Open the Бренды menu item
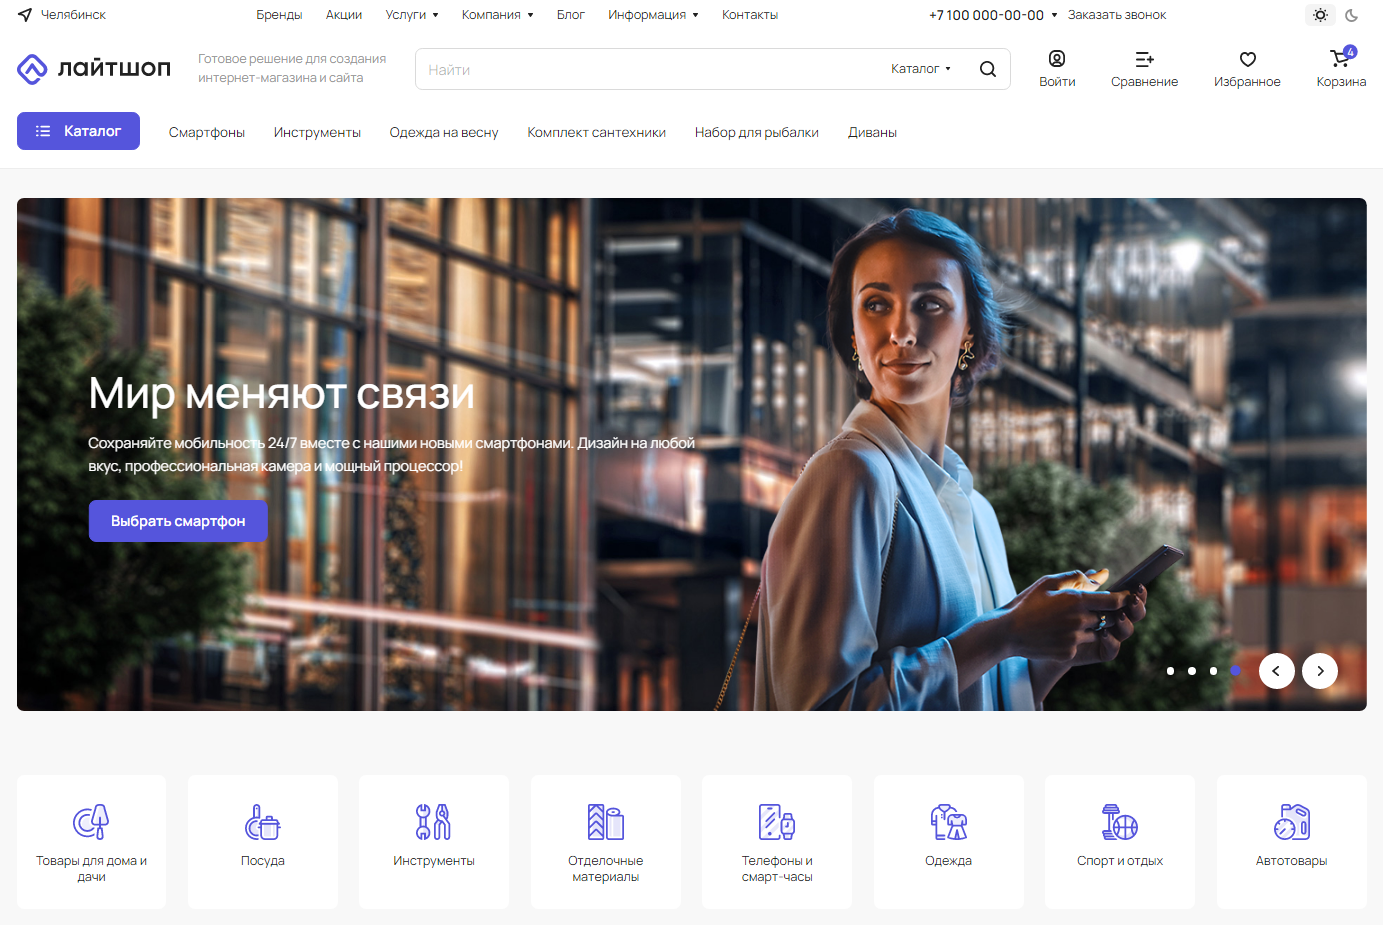The image size is (1383, 925). click(279, 15)
